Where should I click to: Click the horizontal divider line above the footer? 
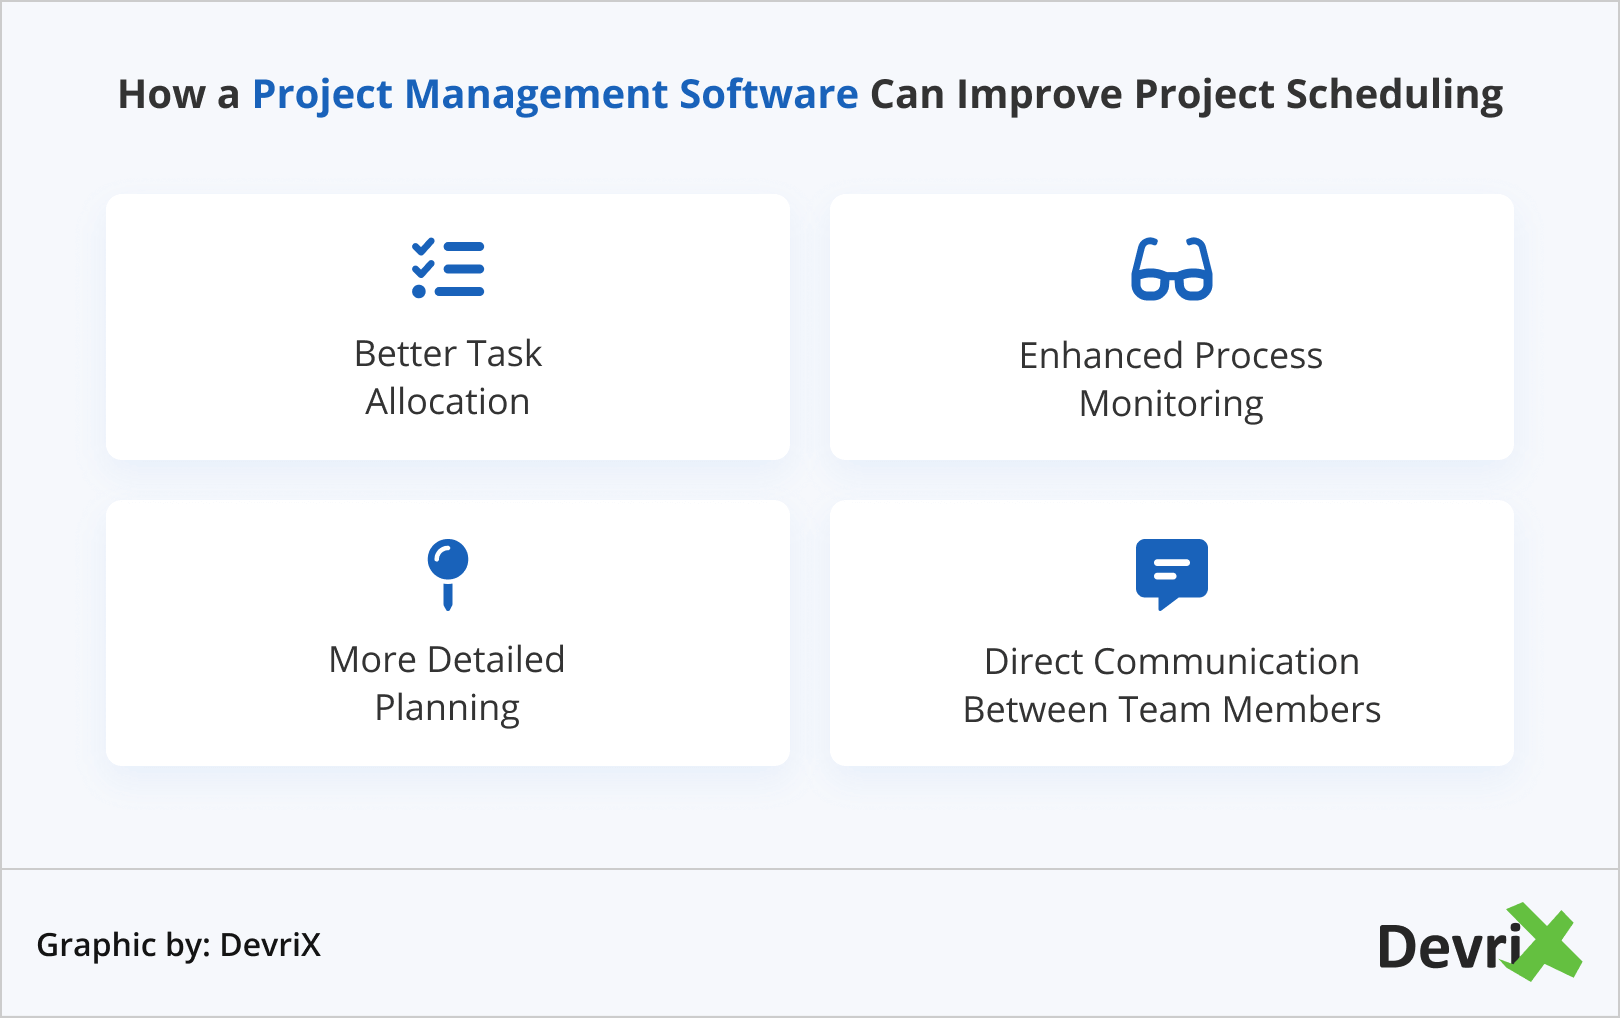pyautogui.click(x=810, y=868)
